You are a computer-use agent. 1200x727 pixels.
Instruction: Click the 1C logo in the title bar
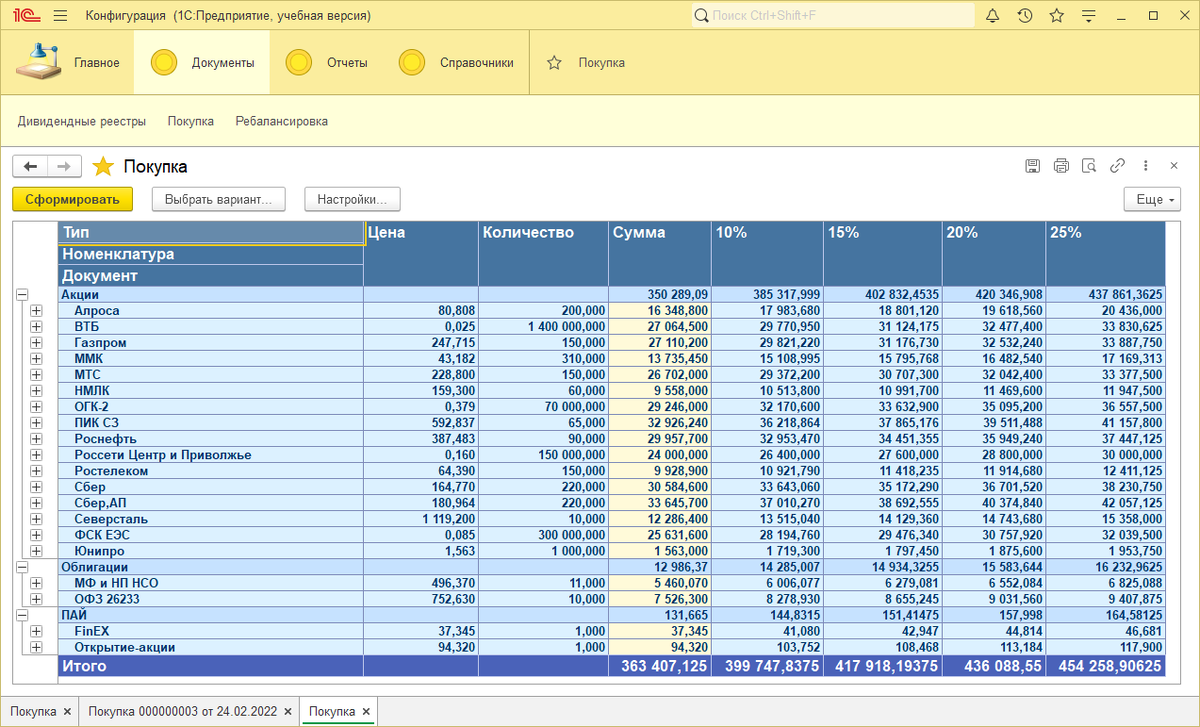pyautogui.click(x=25, y=16)
